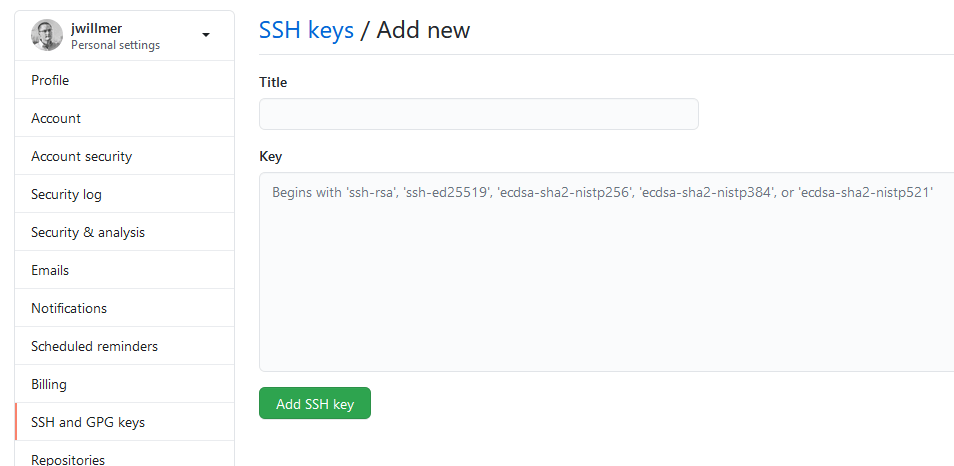The height and width of the screenshot is (466, 954).
Task: Click the Personal settings label
Action: [x=116, y=45]
